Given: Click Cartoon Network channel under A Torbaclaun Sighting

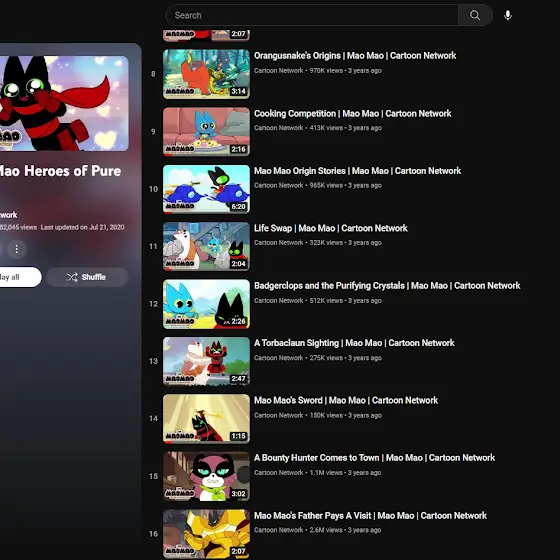Looking at the screenshot, I should 279,358.
